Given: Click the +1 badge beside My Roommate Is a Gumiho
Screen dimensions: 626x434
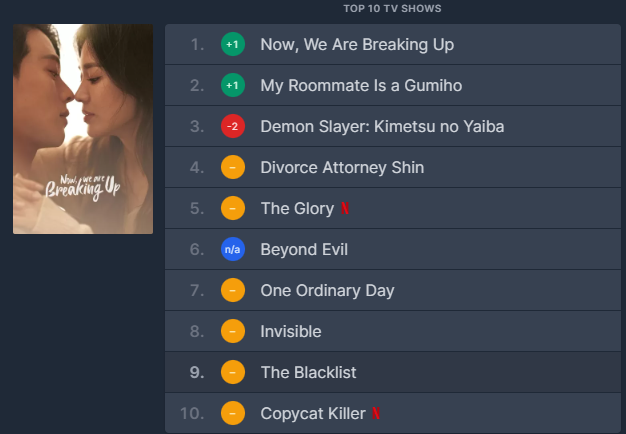Looking at the screenshot, I should [x=232, y=86].
